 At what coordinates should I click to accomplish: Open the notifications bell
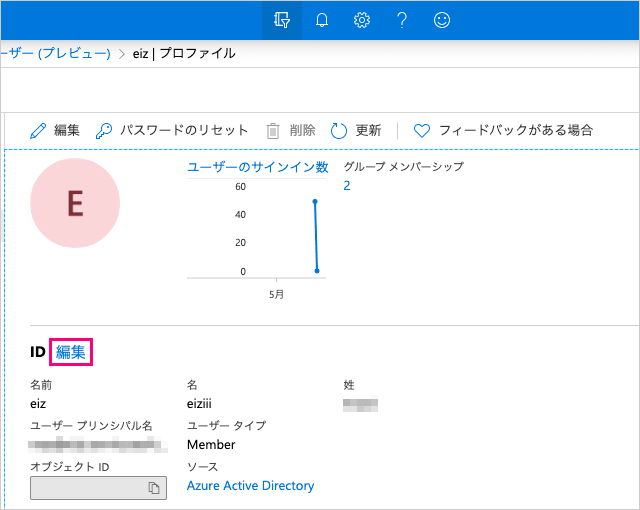[x=322, y=20]
